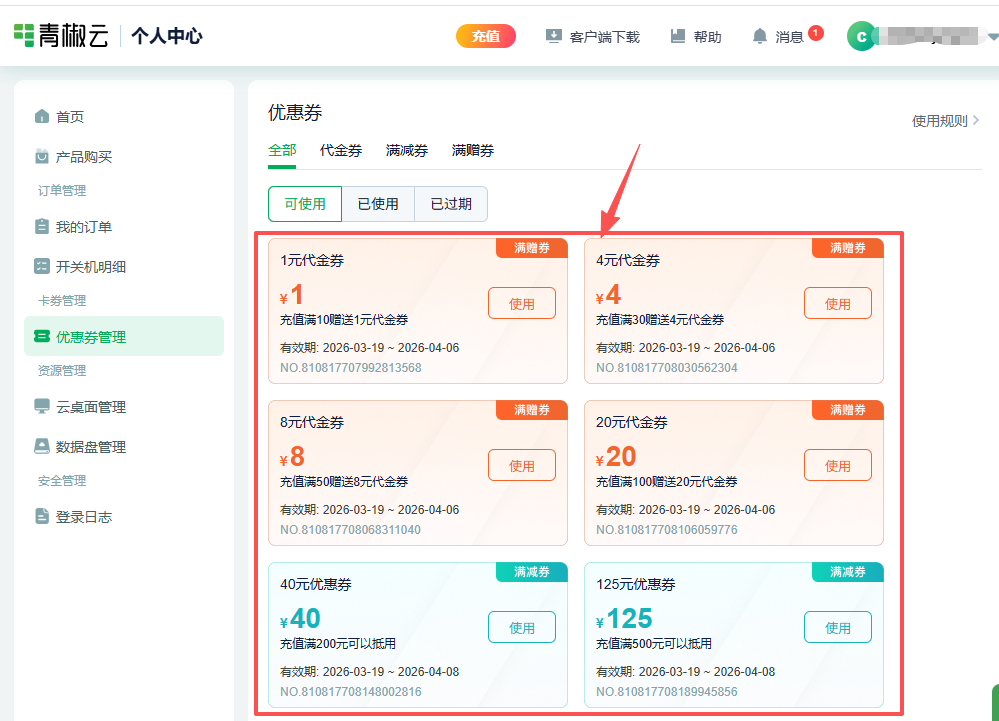Use the 20元代金券 coupon
999x721 pixels.
click(x=837, y=466)
